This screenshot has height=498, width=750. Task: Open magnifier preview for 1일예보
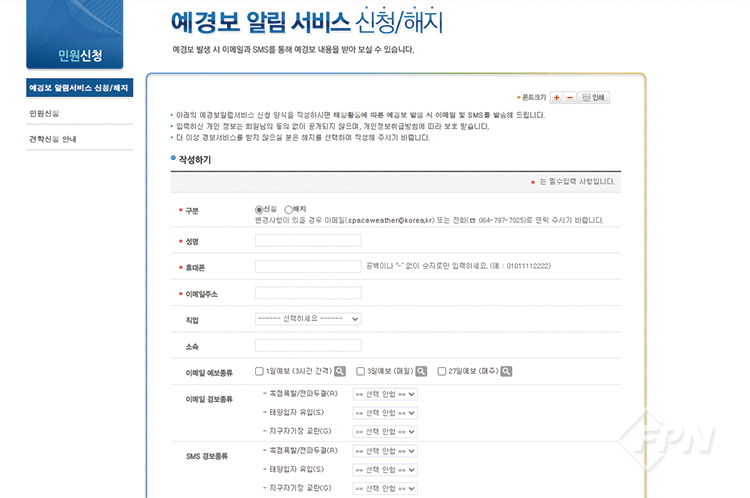pyautogui.click(x=340, y=371)
